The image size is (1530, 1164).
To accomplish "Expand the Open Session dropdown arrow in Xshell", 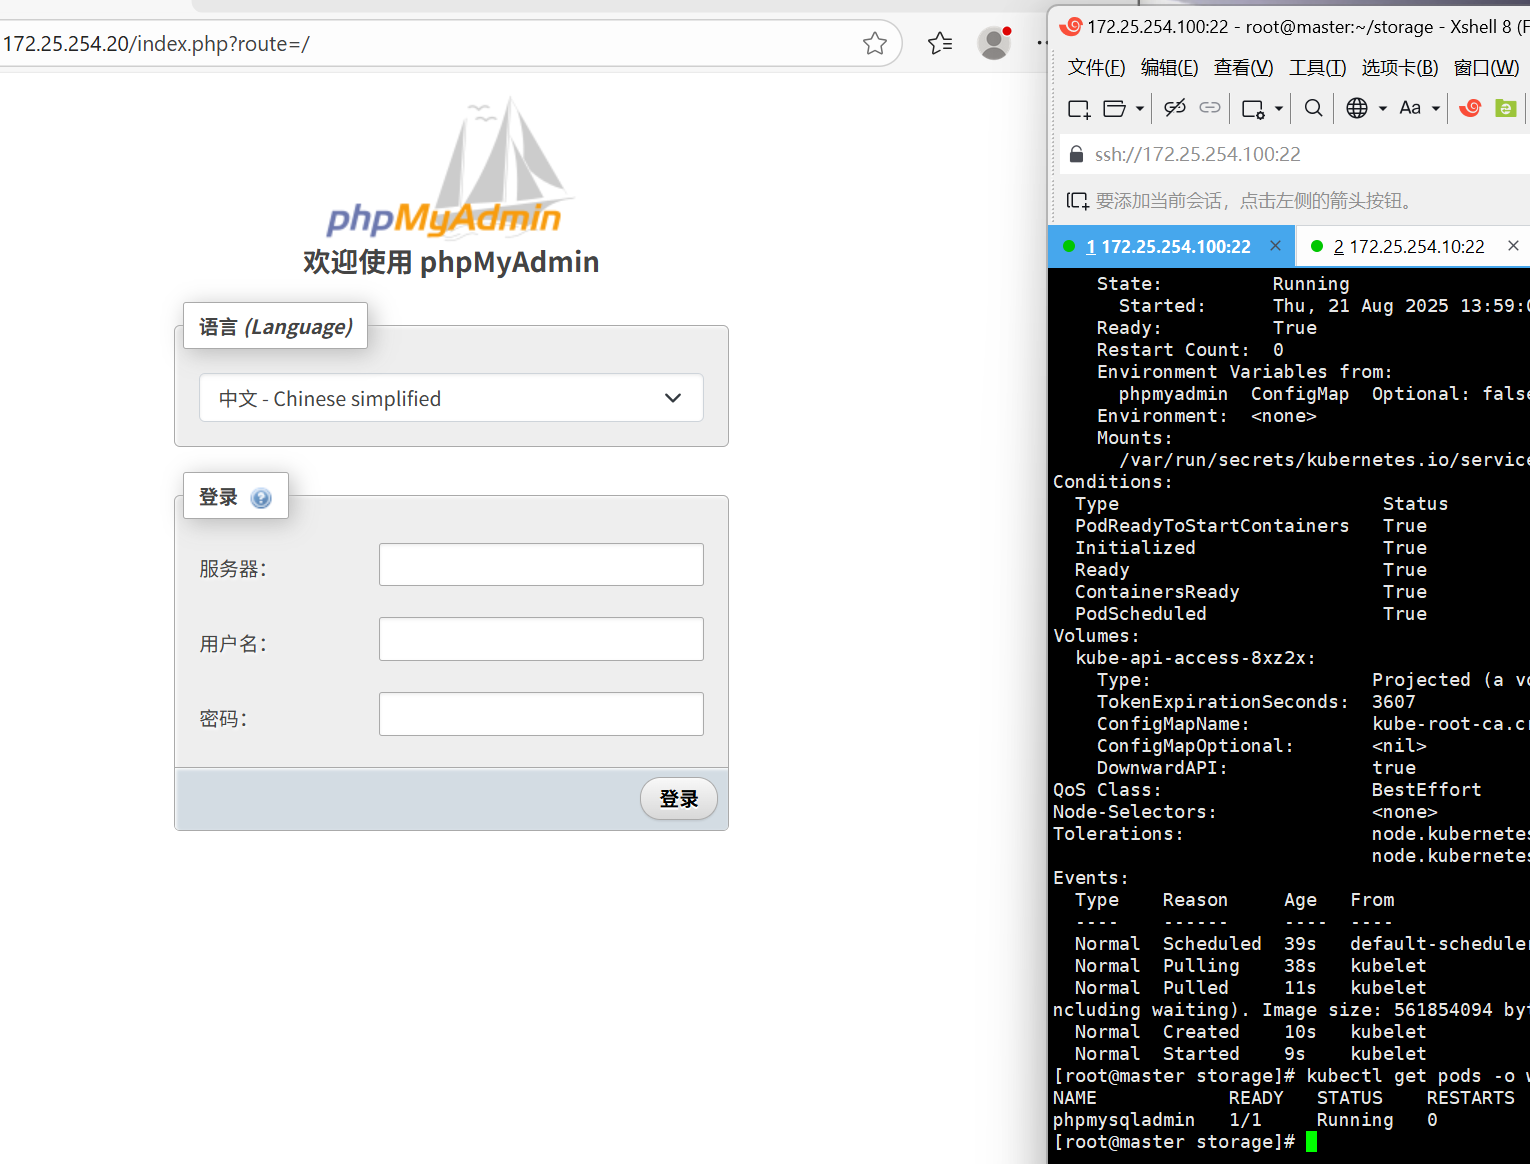I will click(x=1140, y=109).
